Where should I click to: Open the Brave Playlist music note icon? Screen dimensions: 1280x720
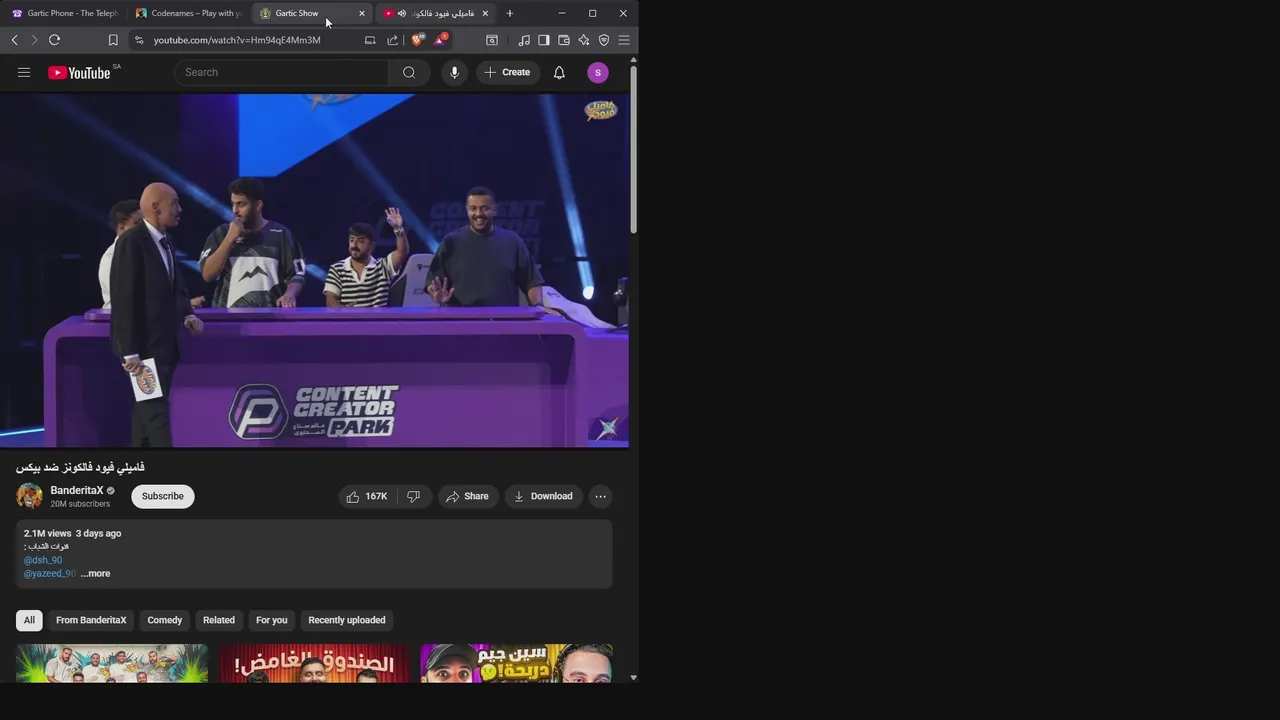pyautogui.click(x=524, y=40)
